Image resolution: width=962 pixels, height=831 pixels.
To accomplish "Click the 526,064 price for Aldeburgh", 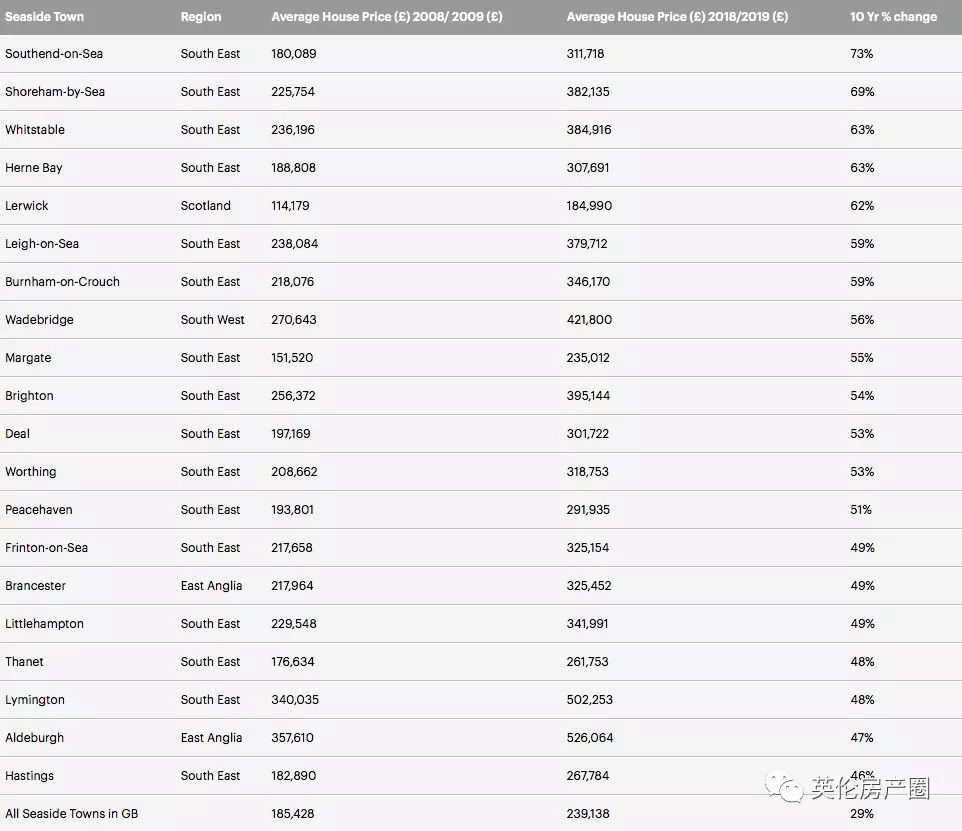I will [x=590, y=738].
